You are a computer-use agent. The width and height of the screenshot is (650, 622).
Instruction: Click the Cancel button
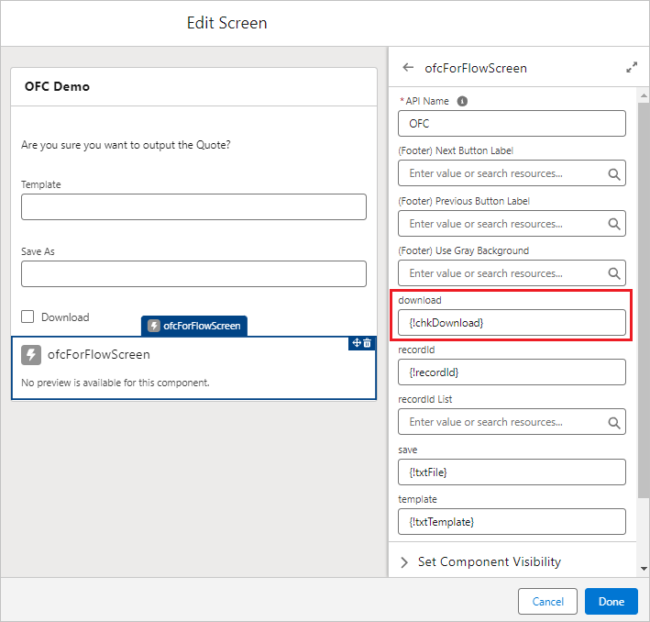click(548, 601)
